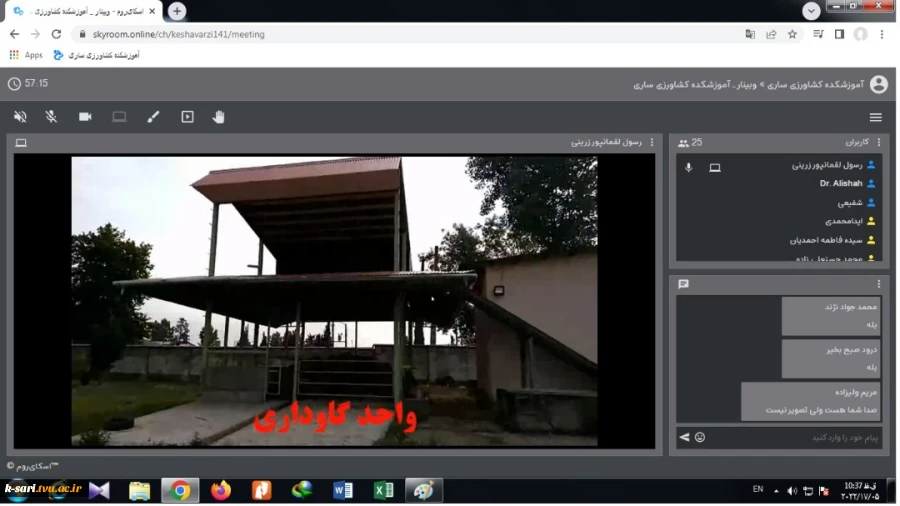This screenshot has height=506, width=900.
Task: Click the microphone icon in first user row
Action: point(689,168)
